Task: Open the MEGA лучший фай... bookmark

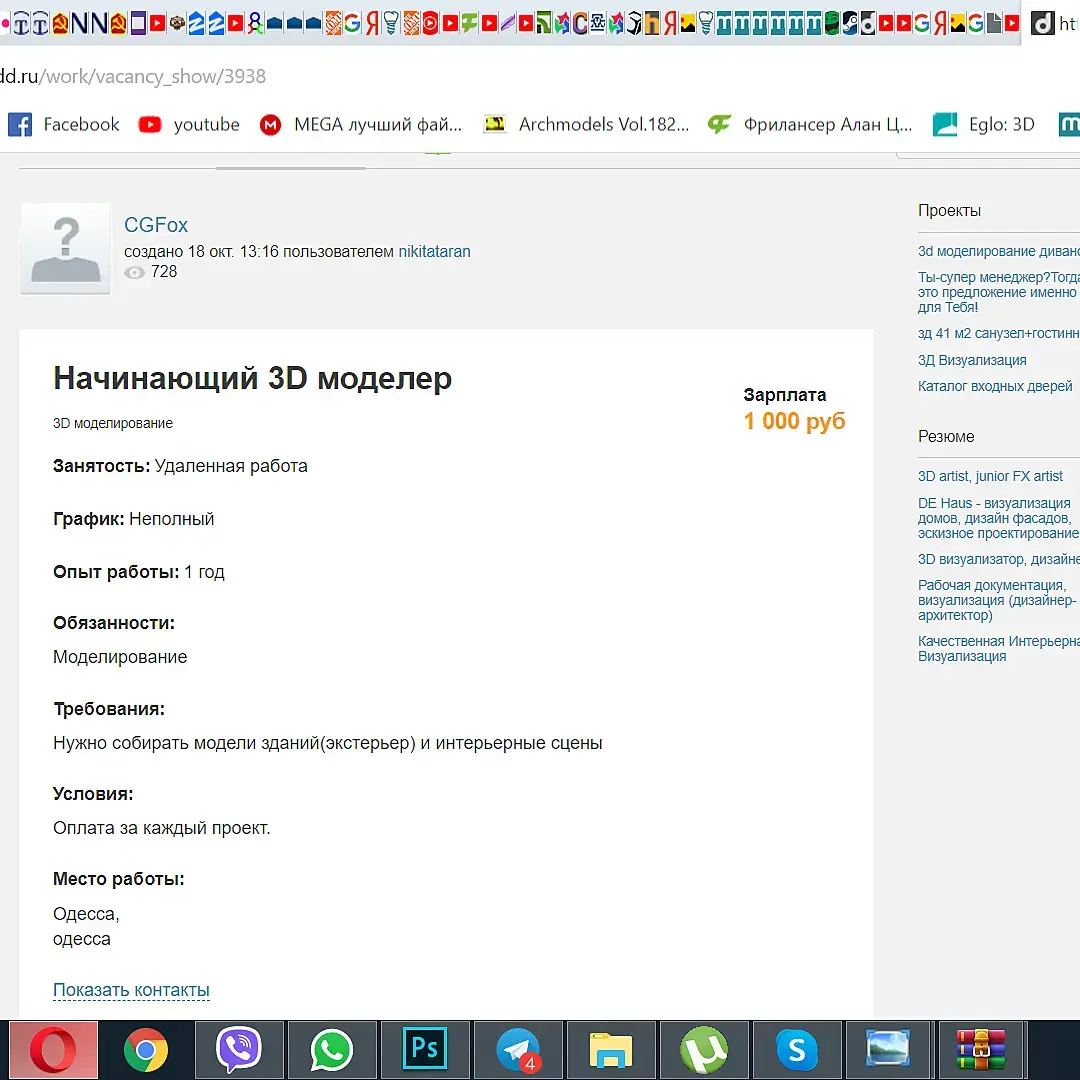Action: click(361, 125)
